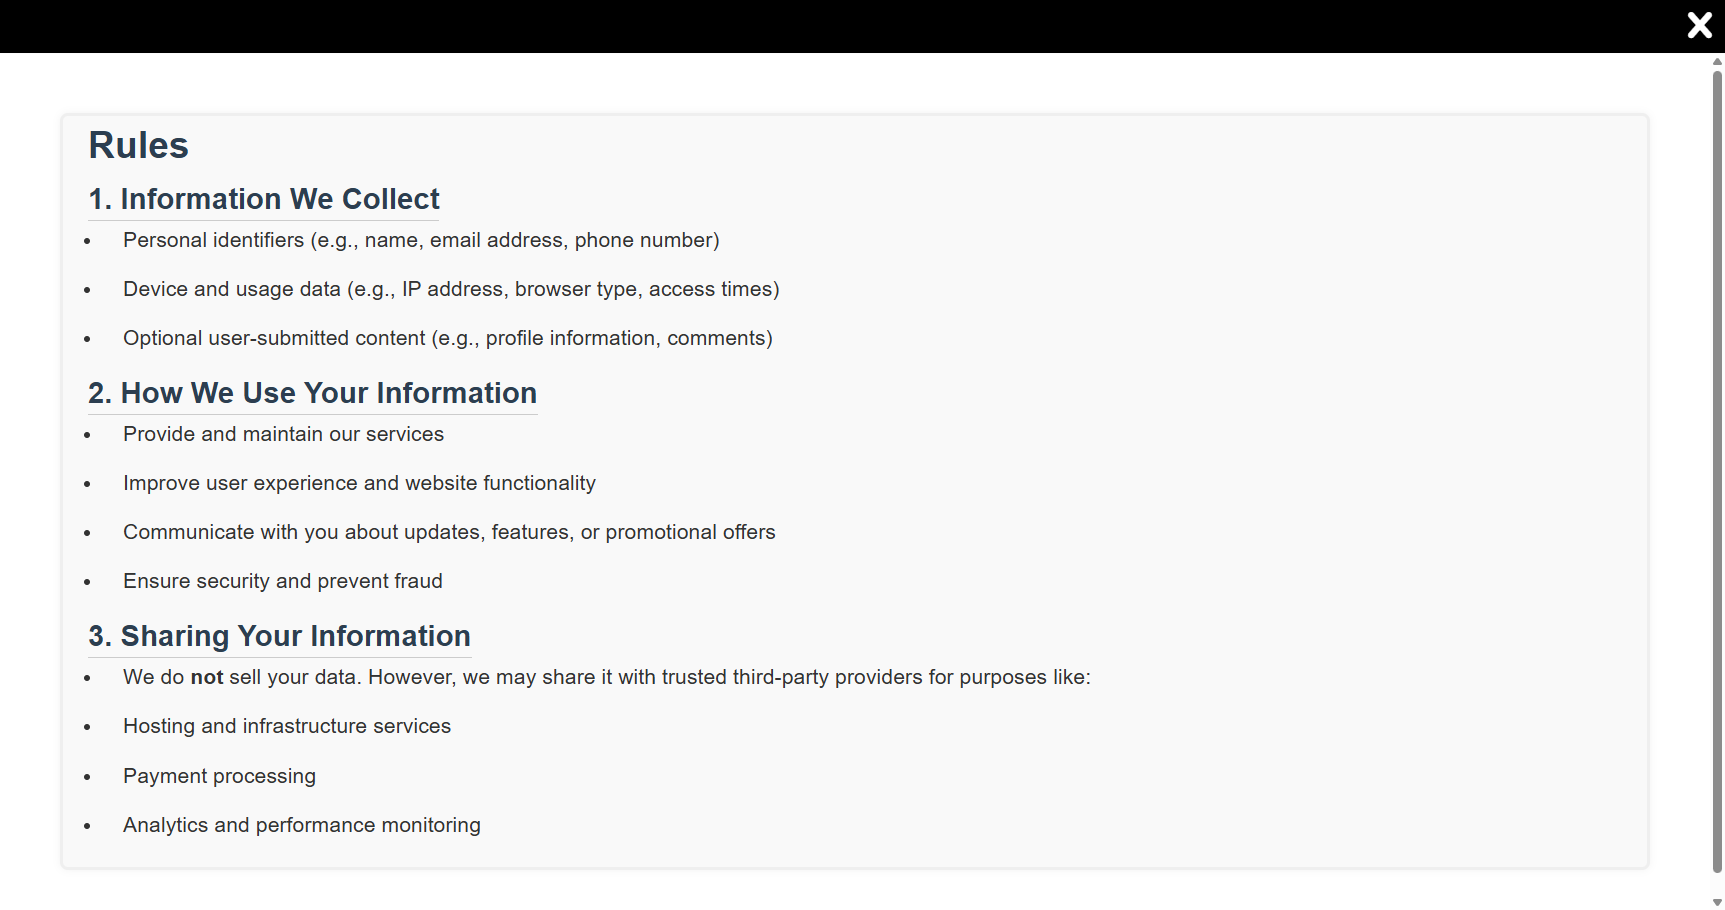Click the "Device and usage data" line
1725x910 pixels.
451,289
